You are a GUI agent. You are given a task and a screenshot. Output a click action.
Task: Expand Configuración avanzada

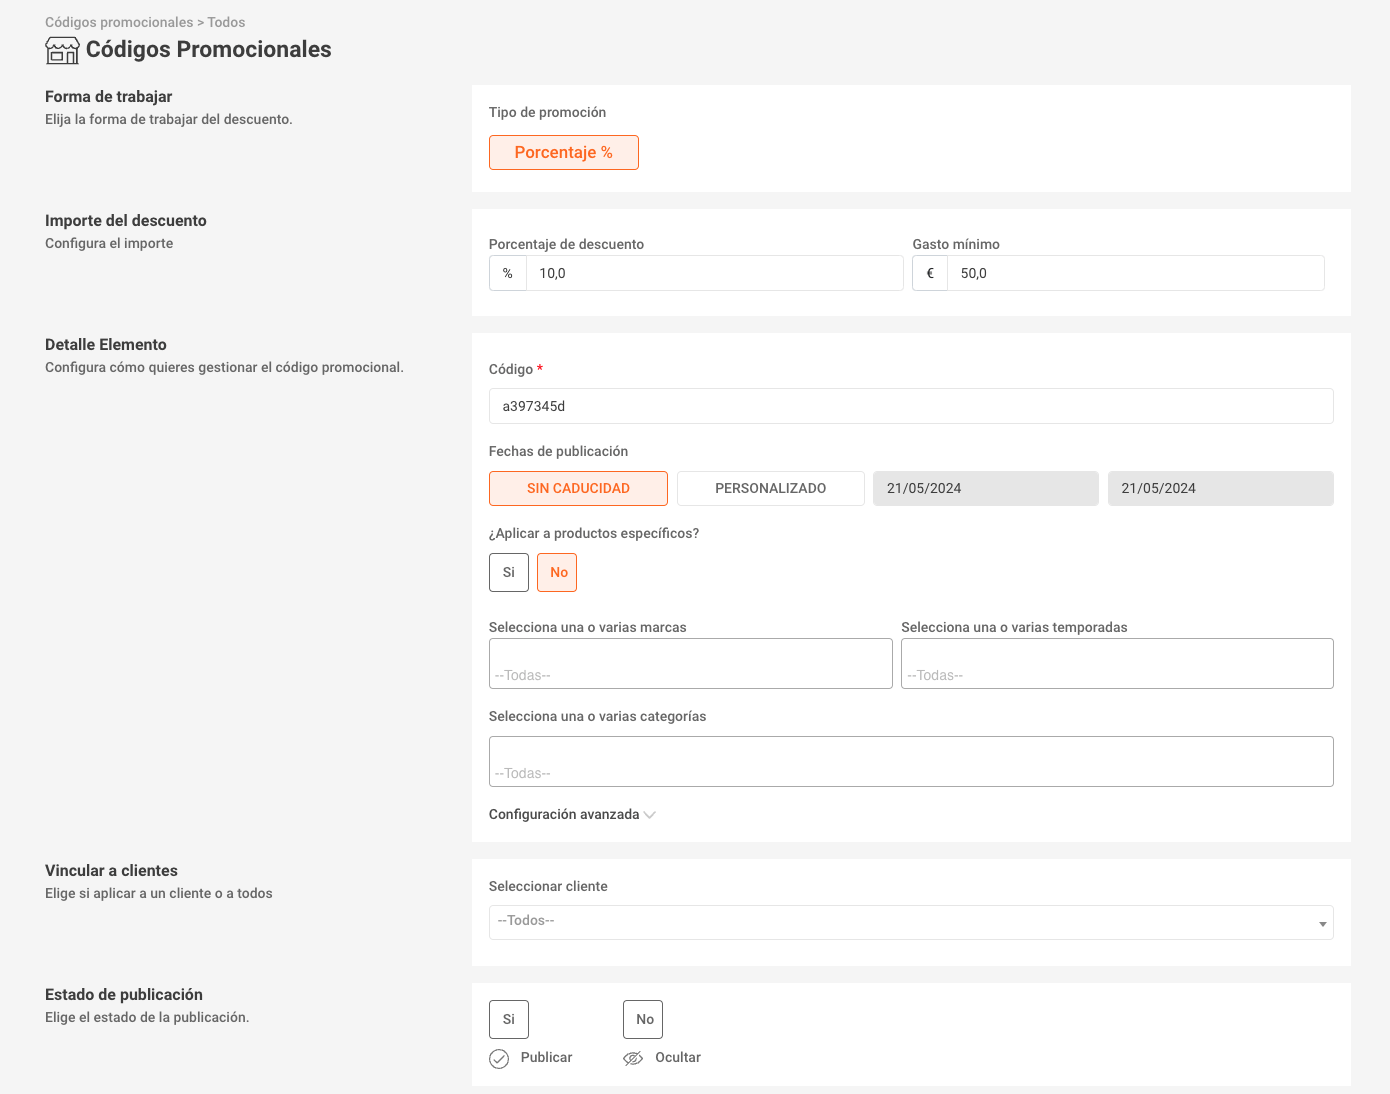point(572,814)
